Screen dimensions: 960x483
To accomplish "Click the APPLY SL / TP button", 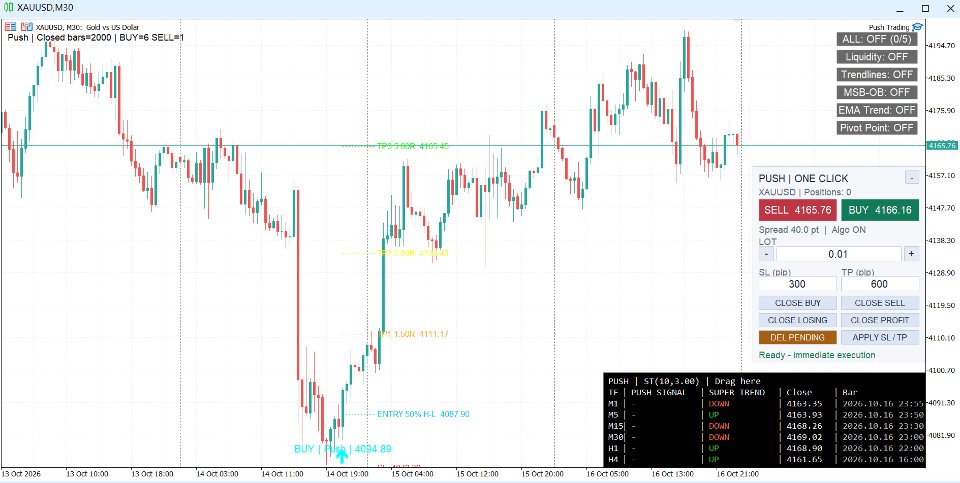I will 880,337.
